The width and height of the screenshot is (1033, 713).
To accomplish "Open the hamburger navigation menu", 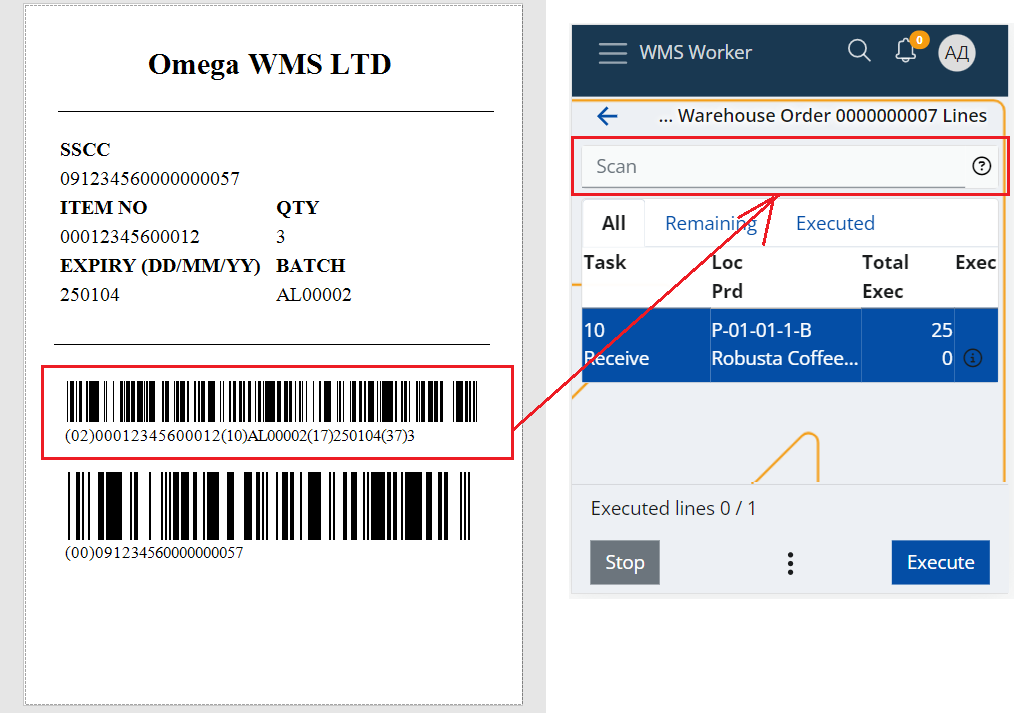I will pos(612,53).
